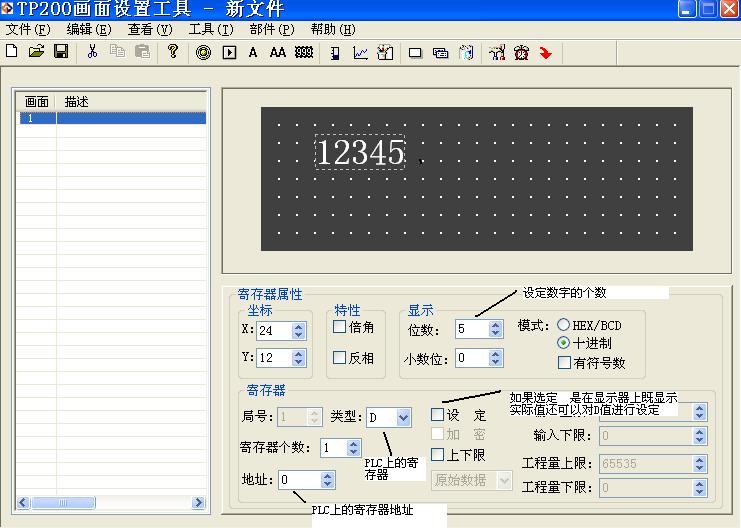Select screen 1 row in the 画面 list

110,118
